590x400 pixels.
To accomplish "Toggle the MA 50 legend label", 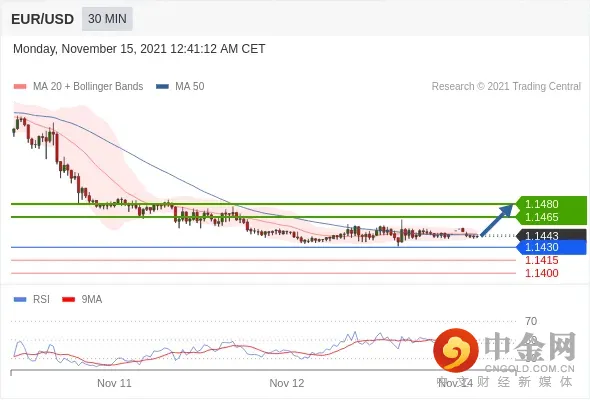I will 190,87.
